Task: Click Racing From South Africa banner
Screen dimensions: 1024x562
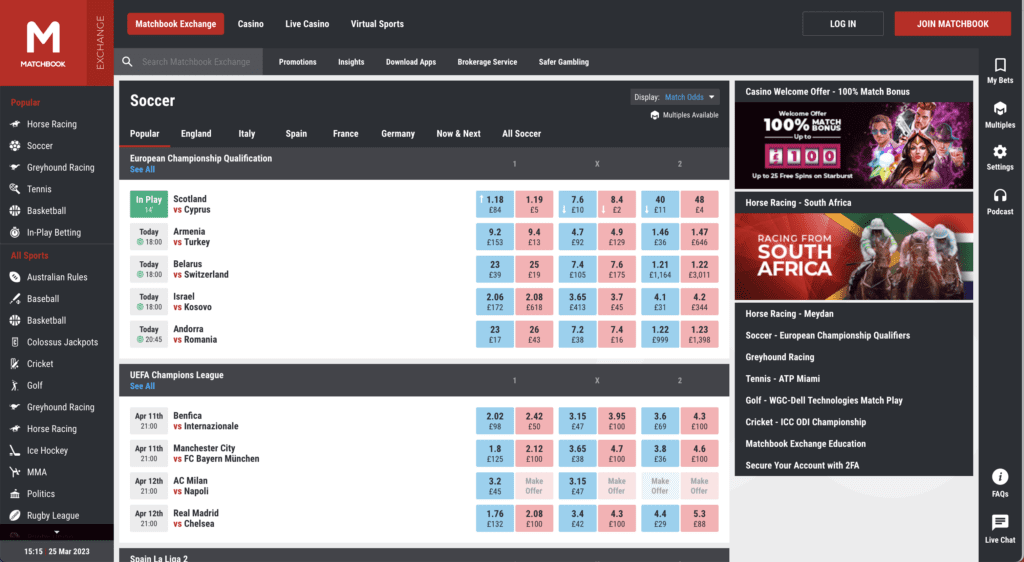Action: click(854, 257)
